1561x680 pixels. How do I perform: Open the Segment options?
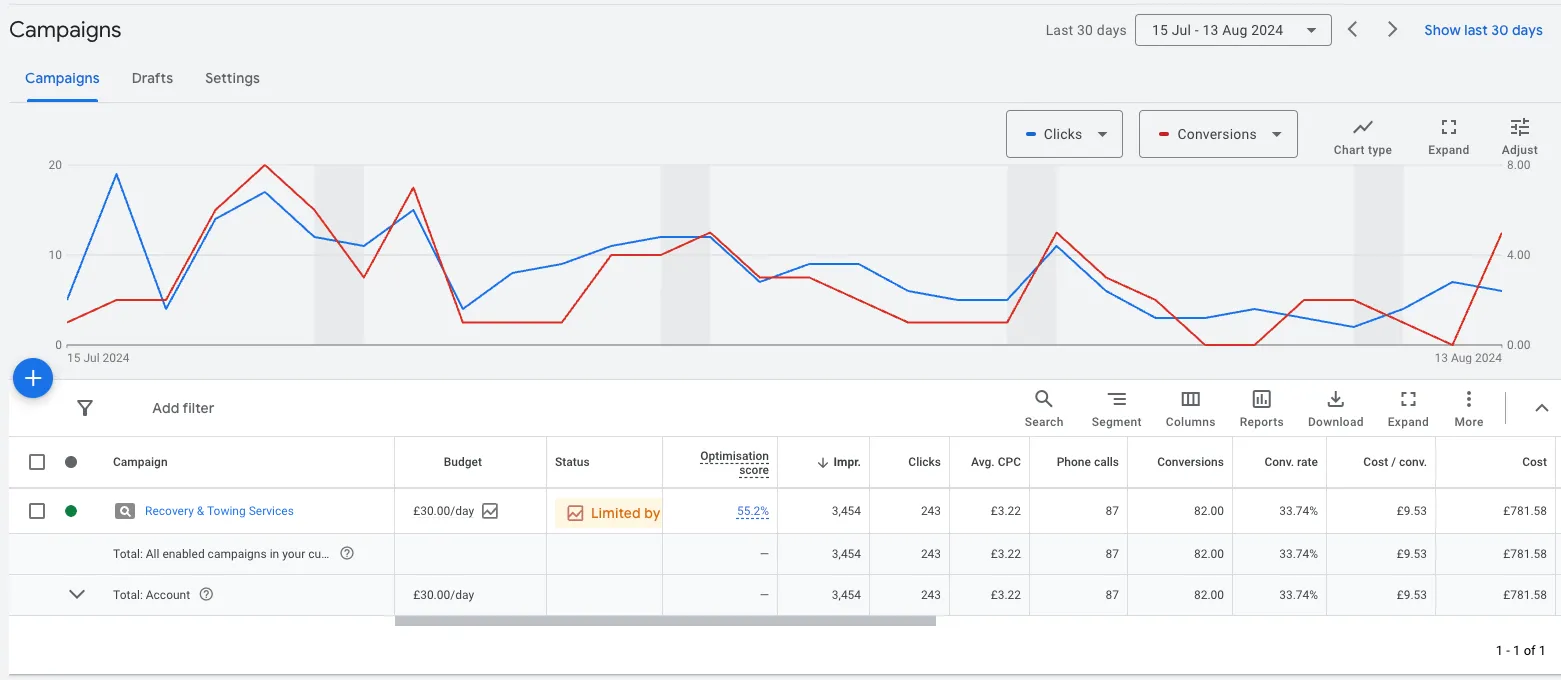1116,408
